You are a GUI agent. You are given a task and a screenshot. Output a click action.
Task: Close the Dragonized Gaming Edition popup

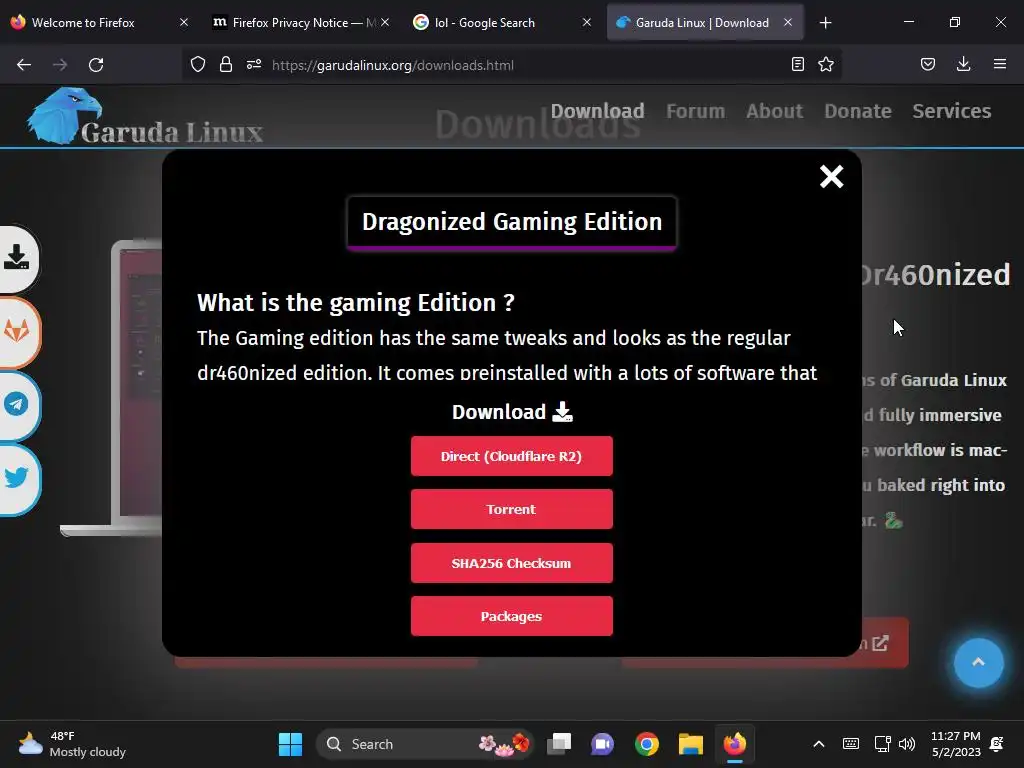coord(831,176)
